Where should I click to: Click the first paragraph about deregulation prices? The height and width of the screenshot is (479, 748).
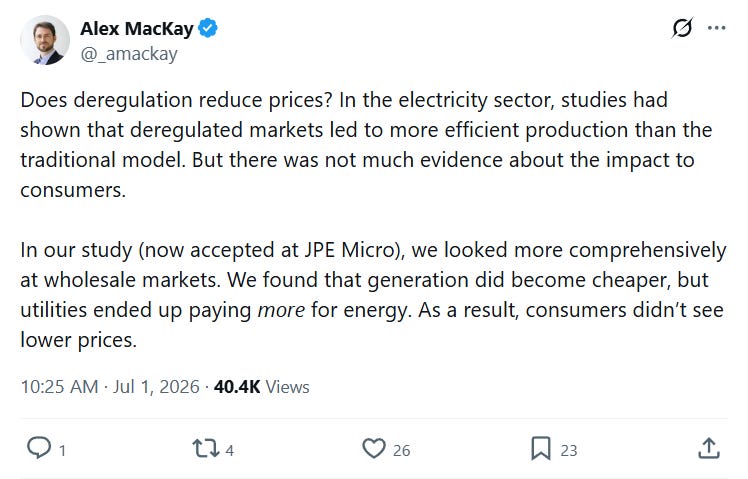coord(366,145)
